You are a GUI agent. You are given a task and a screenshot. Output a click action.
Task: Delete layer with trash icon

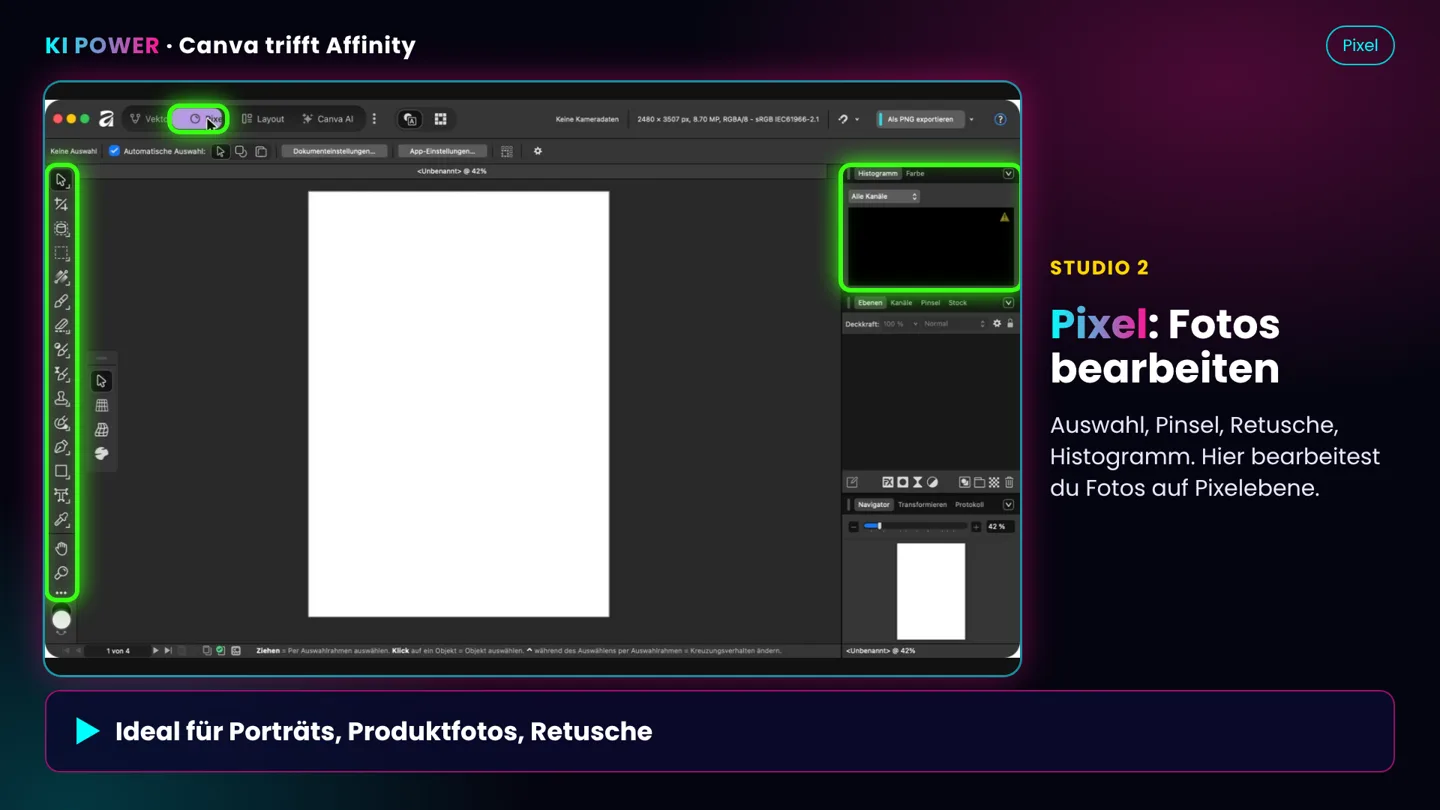(1009, 482)
